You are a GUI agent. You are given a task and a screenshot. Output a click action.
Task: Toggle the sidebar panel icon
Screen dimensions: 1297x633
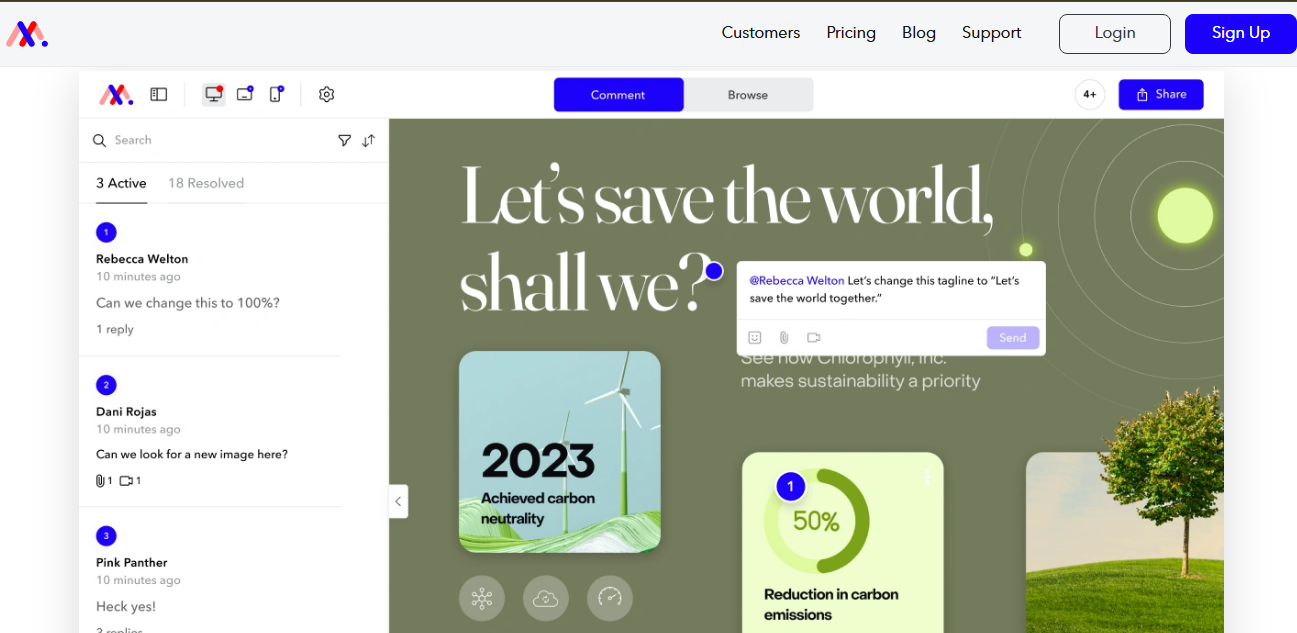[x=158, y=94]
